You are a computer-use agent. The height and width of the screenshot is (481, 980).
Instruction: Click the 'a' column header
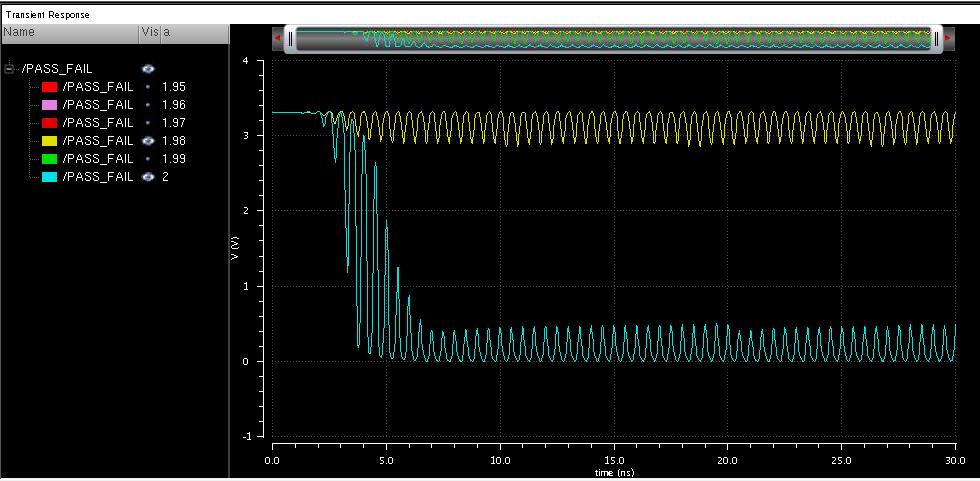tap(194, 32)
